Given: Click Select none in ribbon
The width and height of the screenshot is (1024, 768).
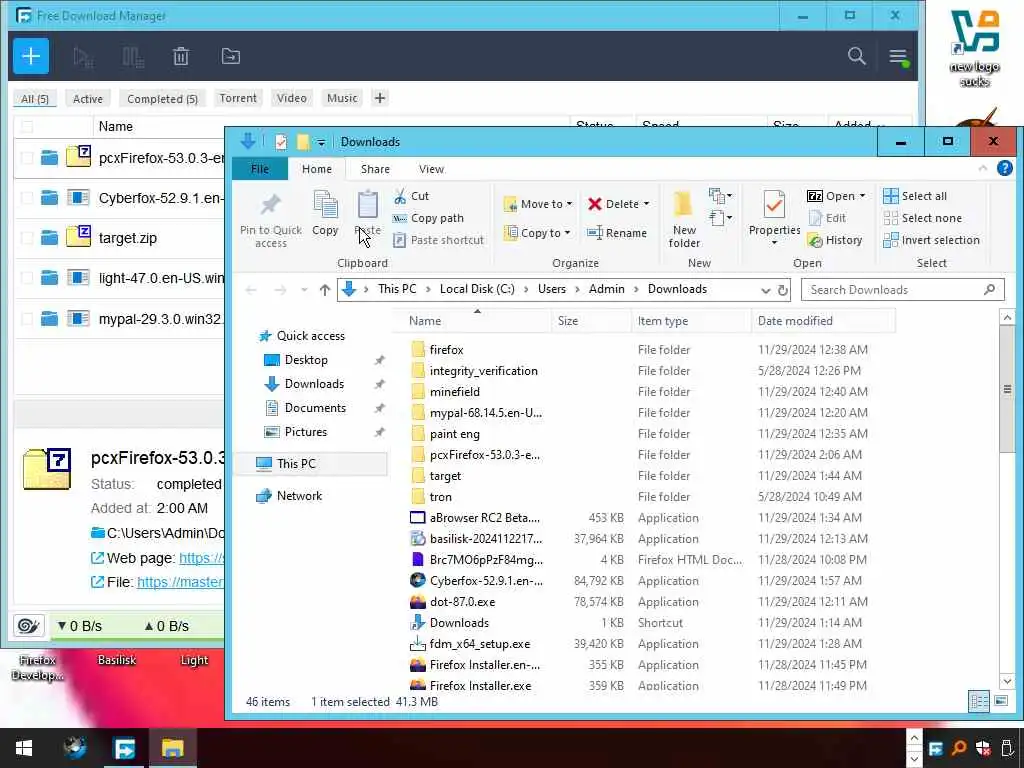Looking at the screenshot, I should coord(922,218).
